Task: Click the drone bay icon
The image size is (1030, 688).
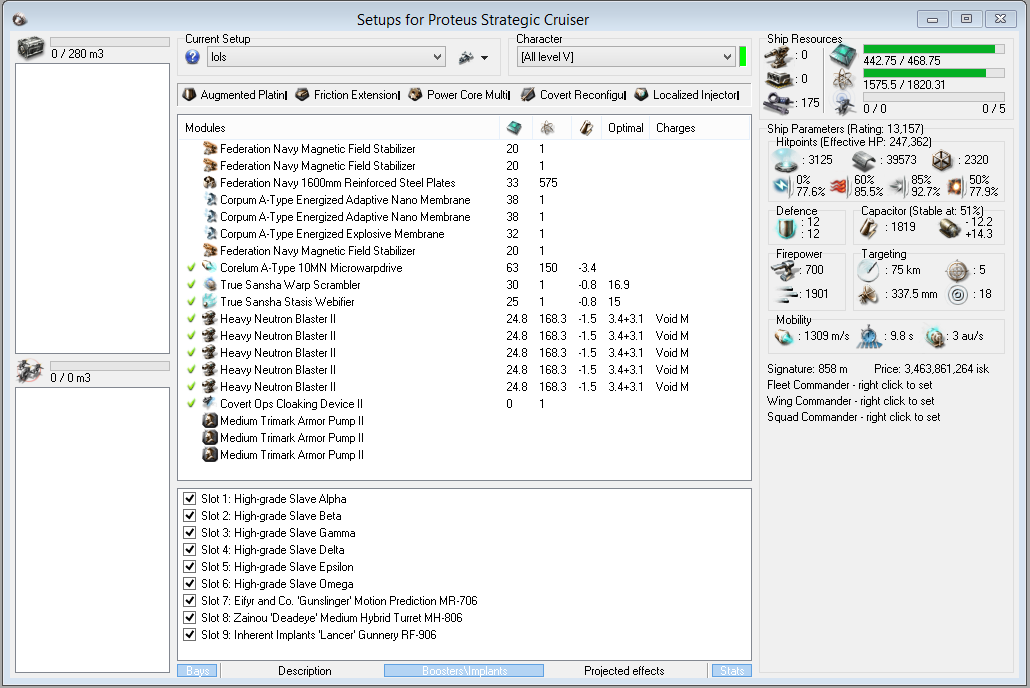Action: pyautogui.click(x=30, y=371)
